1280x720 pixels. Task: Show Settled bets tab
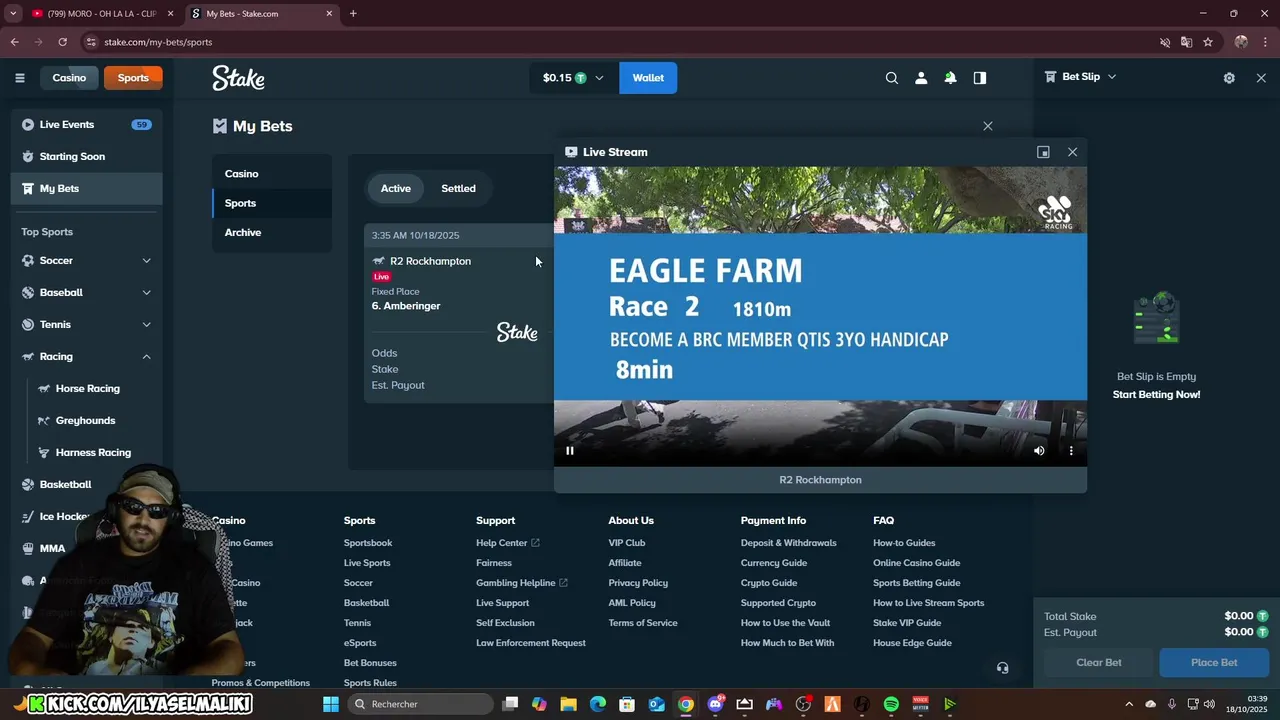[458, 189]
